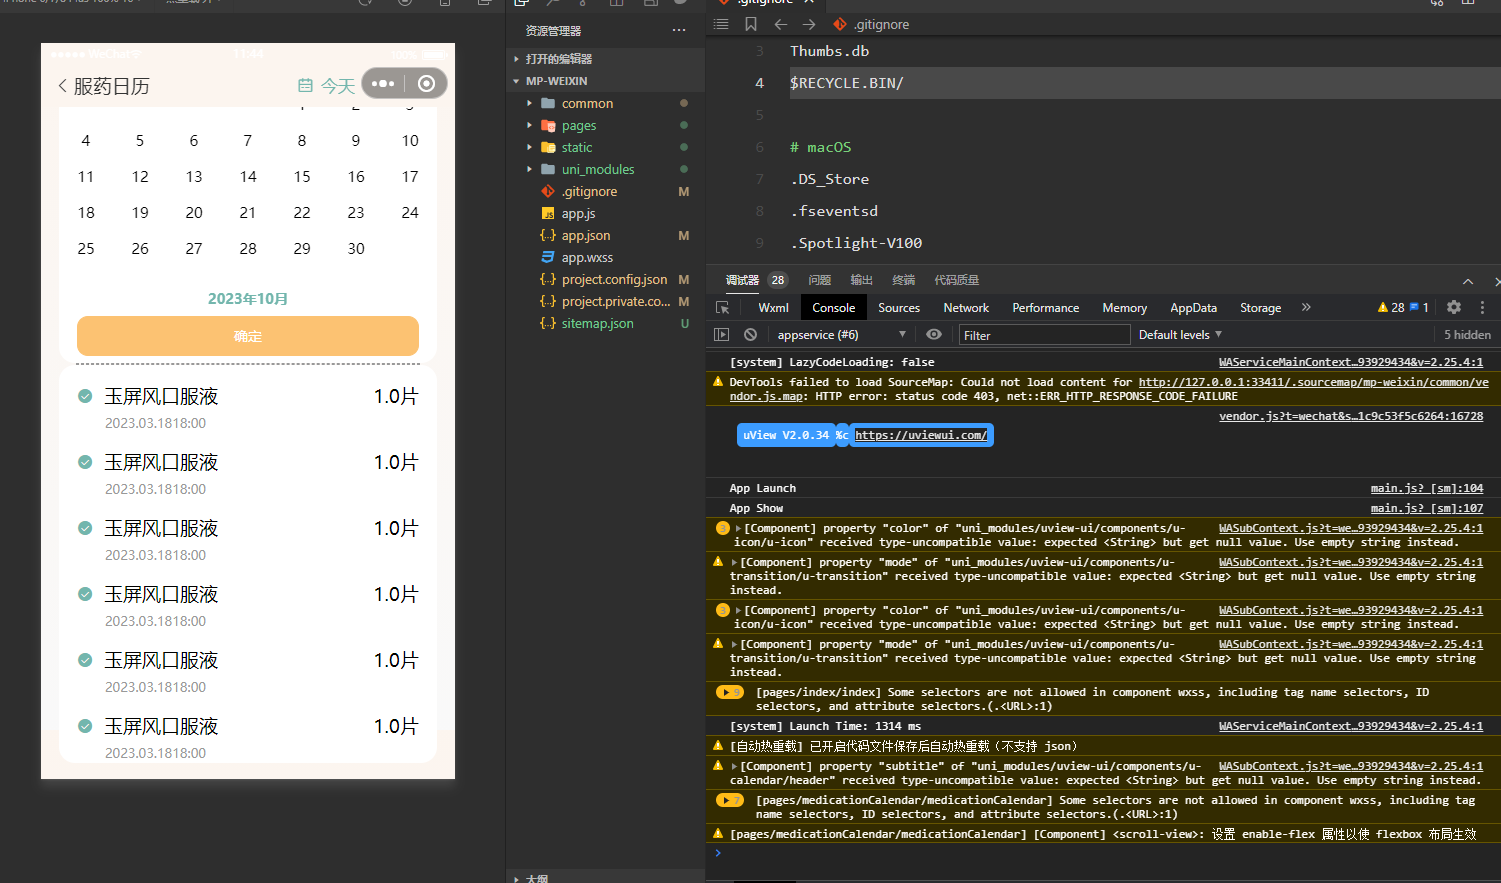Image resolution: width=1501 pixels, height=883 pixels.
Task: Click the 确定 button in calendar
Action: [248, 336]
